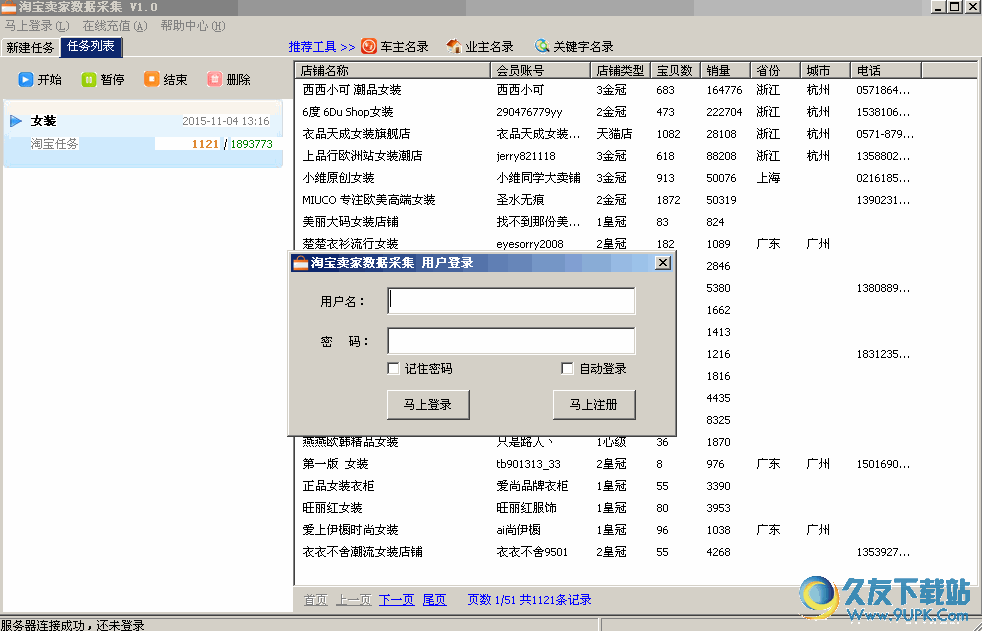982x631 pixels.
Task: Click the 页数 1/51 共1121条记录 text
Action: (x=529, y=600)
